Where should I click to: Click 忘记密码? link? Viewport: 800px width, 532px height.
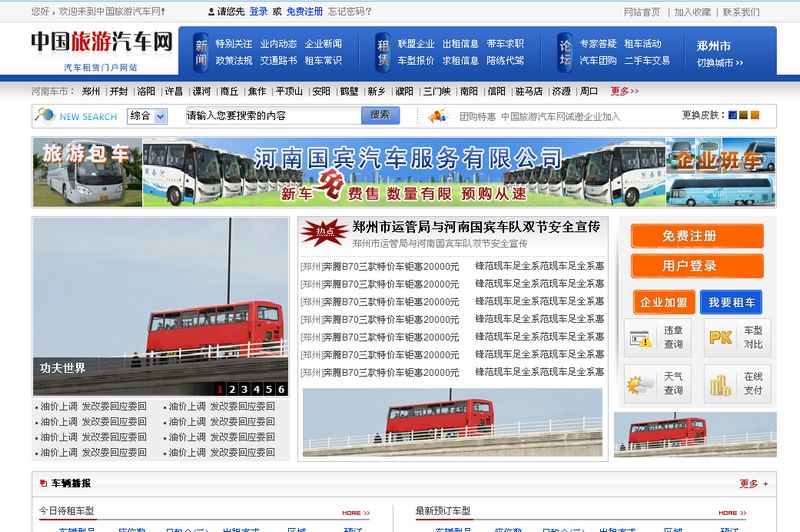pos(349,12)
